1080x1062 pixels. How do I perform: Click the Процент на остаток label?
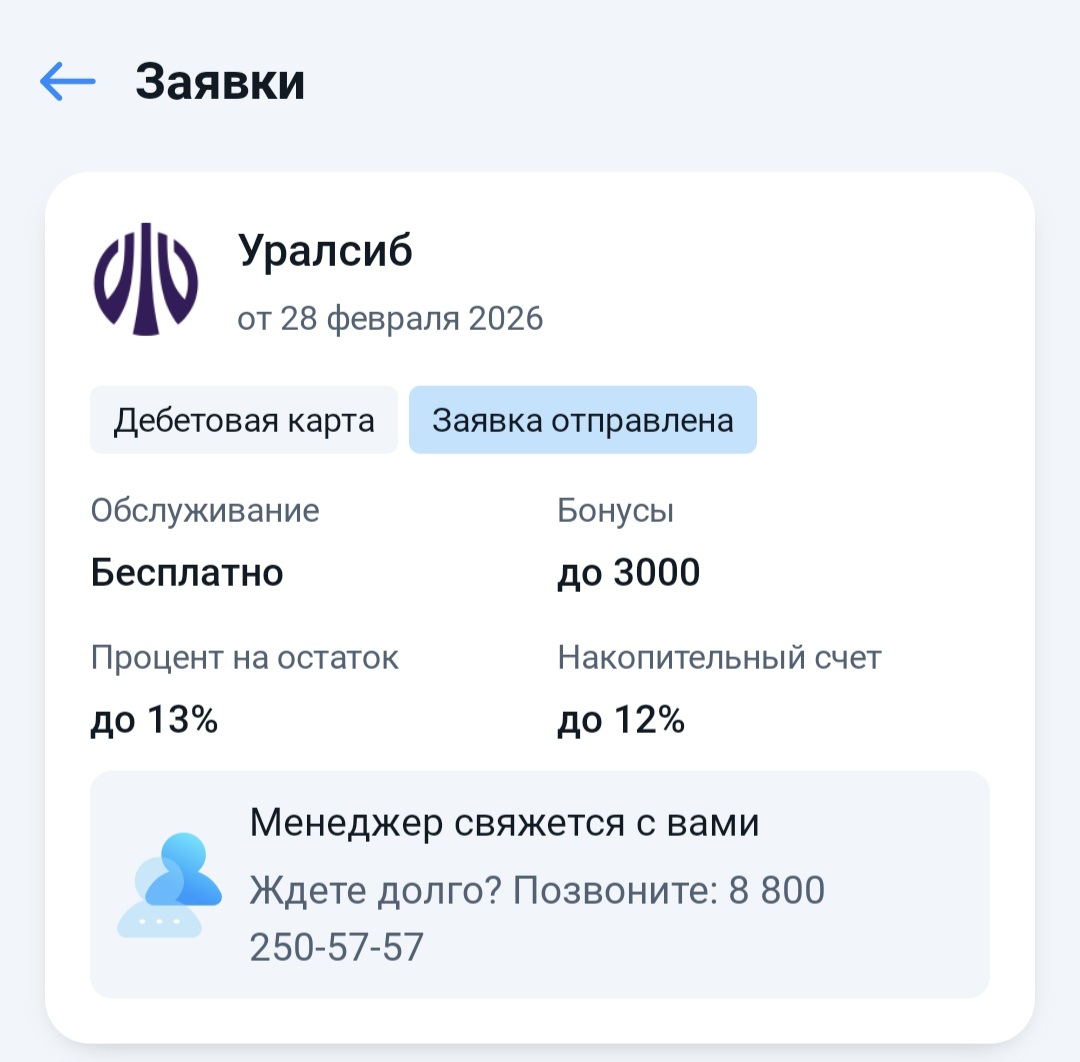point(244,658)
